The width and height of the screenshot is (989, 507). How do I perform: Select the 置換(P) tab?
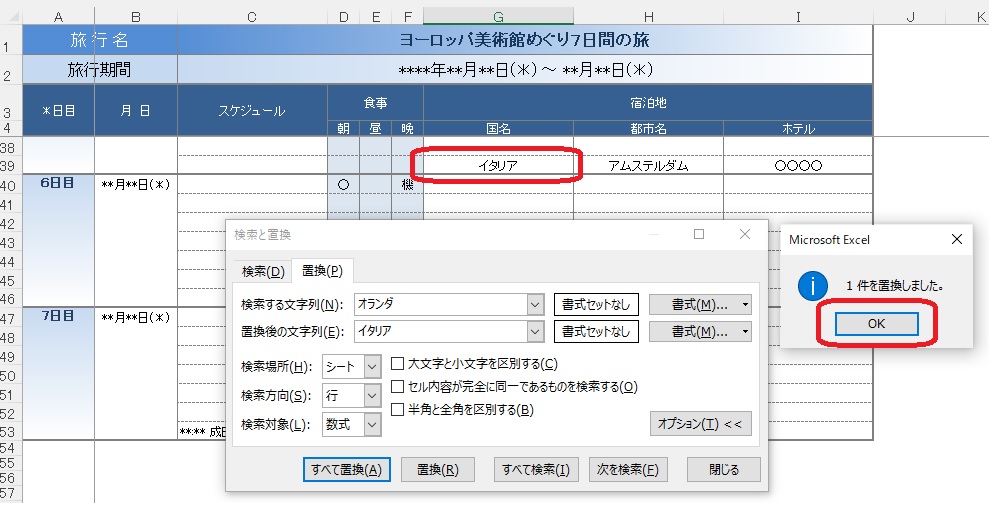322,271
